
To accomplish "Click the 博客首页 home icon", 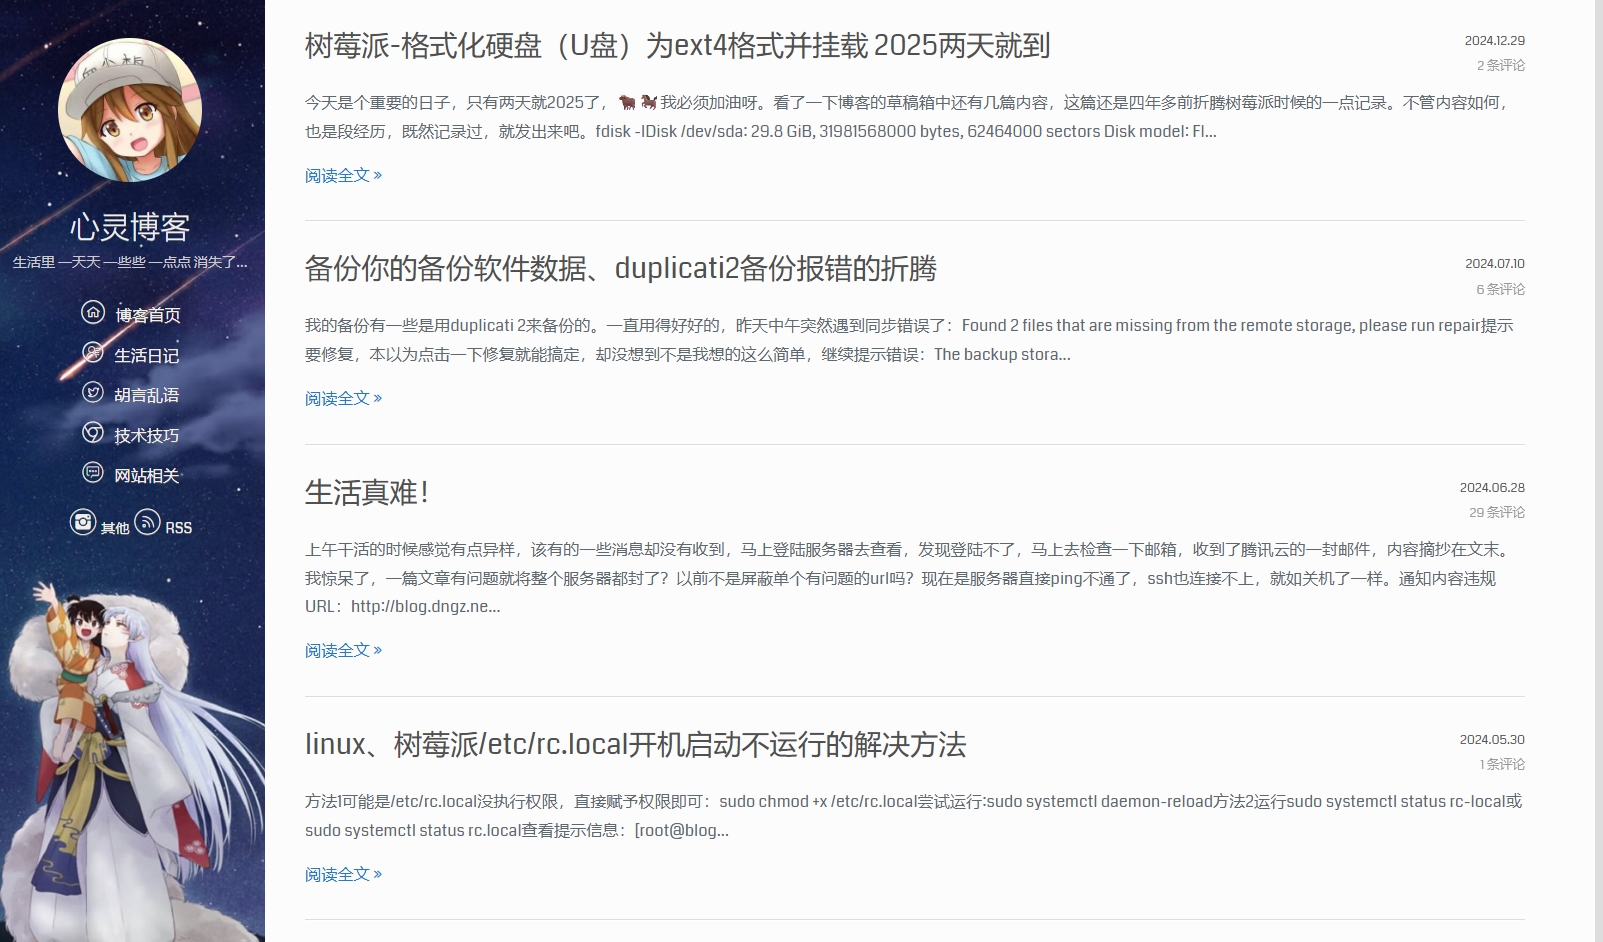I will pyautogui.click(x=93, y=313).
